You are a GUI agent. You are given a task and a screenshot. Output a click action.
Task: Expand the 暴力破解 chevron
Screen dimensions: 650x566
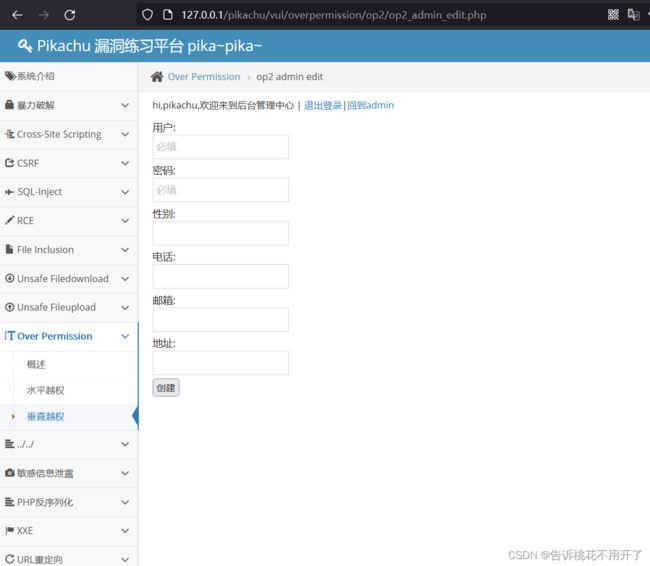(x=125, y=105)
